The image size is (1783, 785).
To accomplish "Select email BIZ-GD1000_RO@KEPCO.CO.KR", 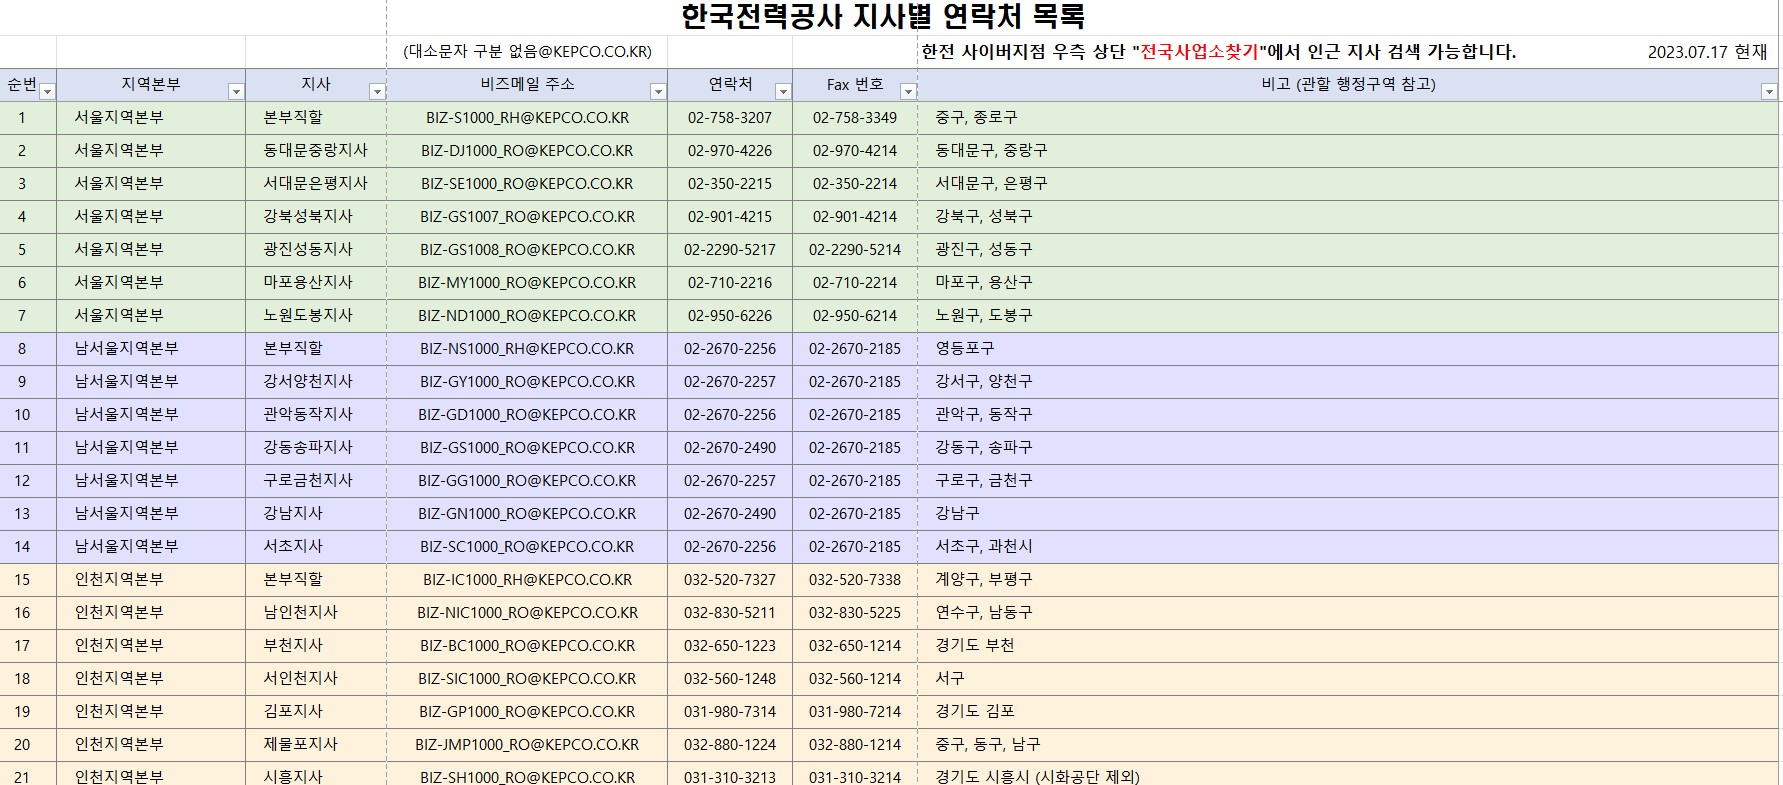I will pos(527,415).
